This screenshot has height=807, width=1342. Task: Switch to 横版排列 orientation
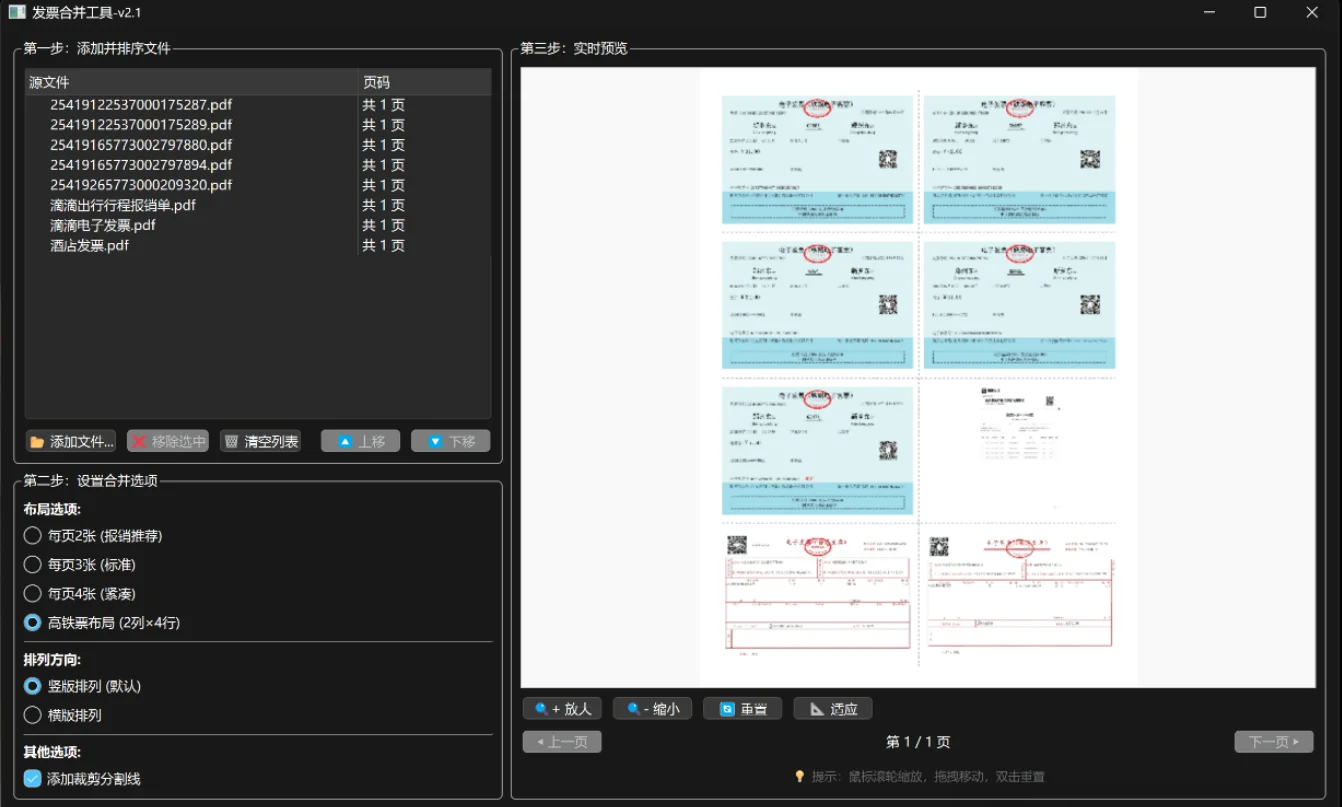click(x=33, y=715)
